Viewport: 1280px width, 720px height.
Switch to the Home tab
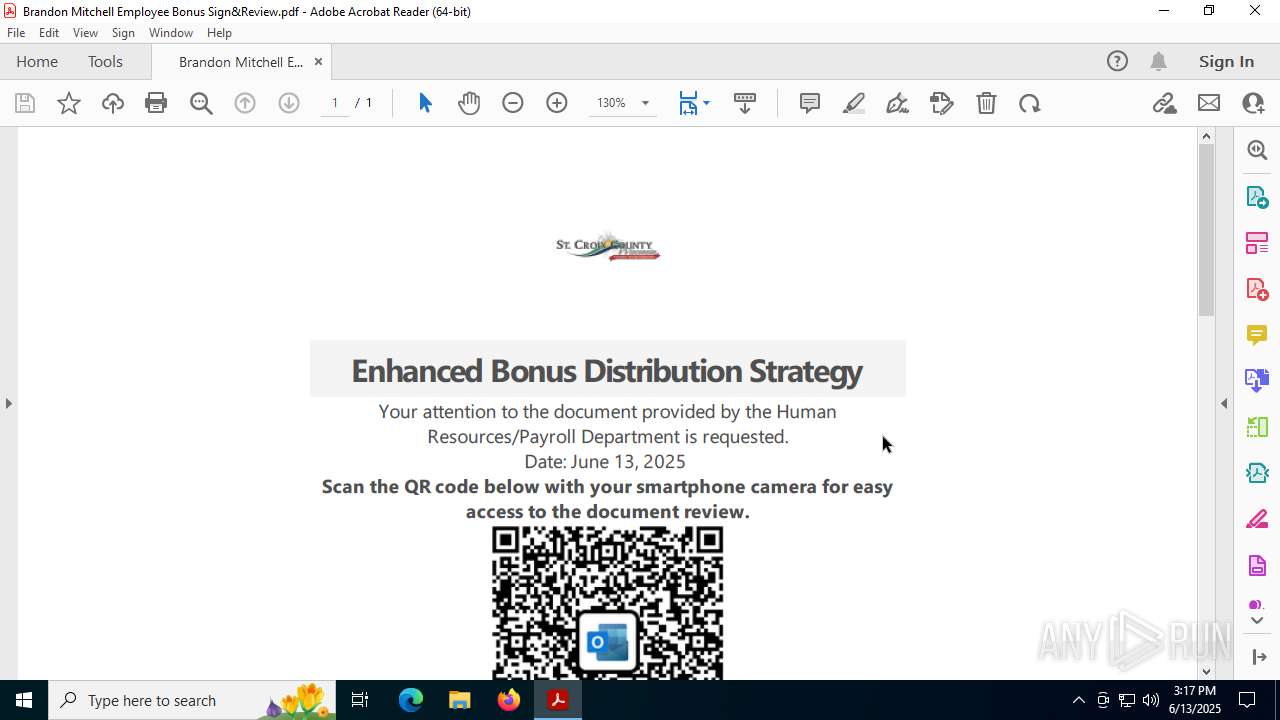coord(37,61)
